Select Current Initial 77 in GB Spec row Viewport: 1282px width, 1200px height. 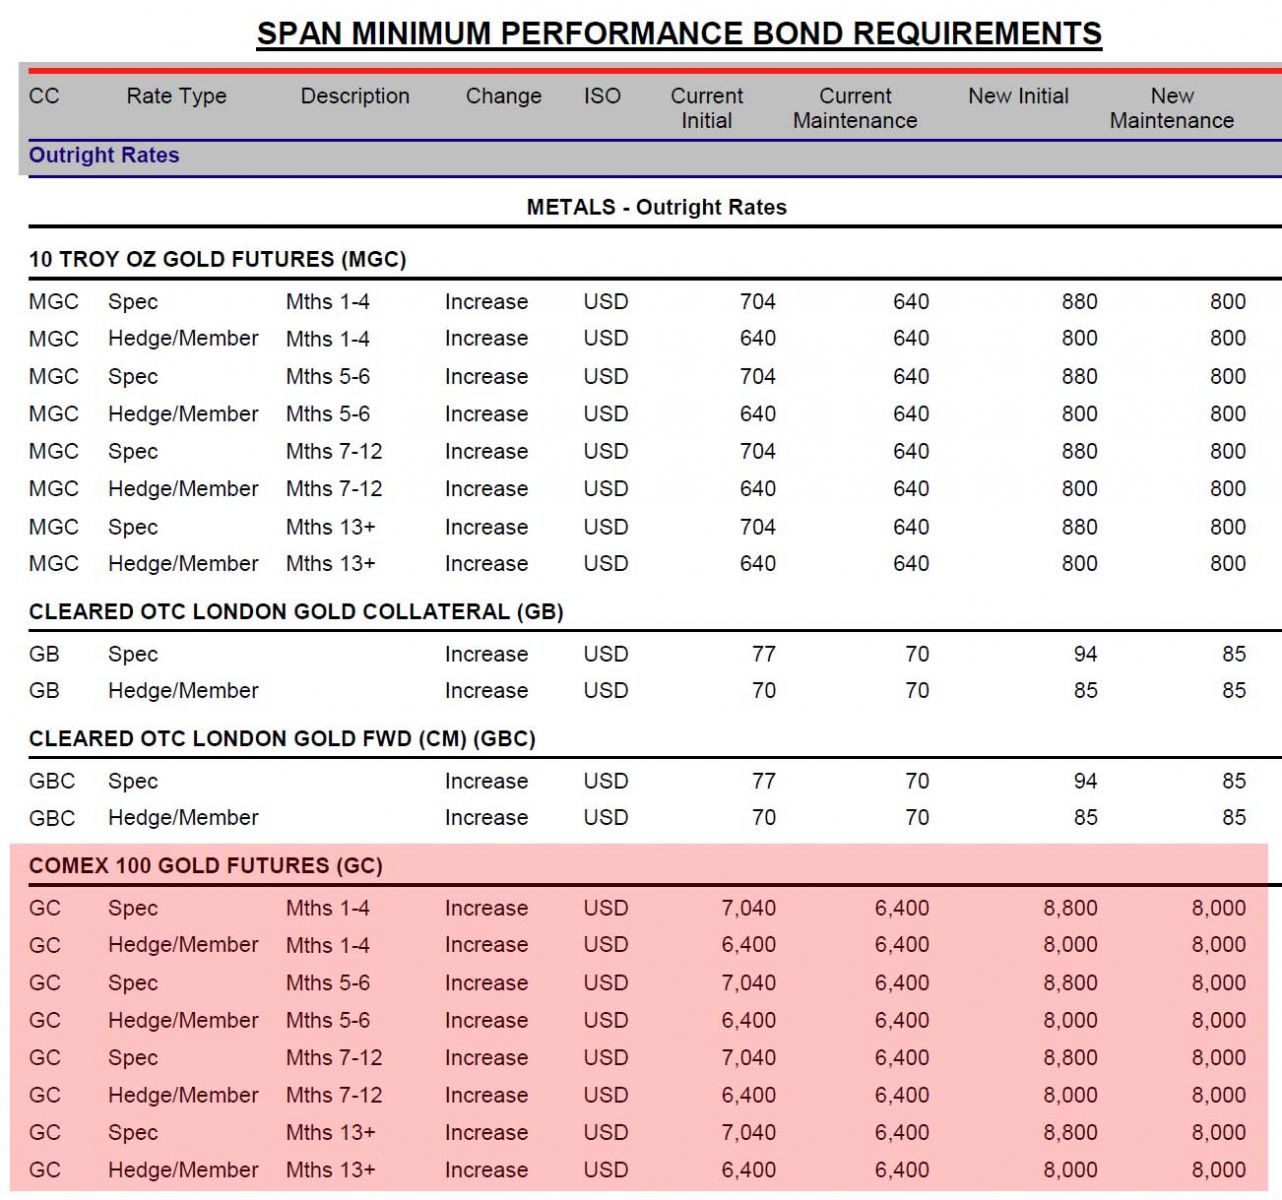coord(763,654)
